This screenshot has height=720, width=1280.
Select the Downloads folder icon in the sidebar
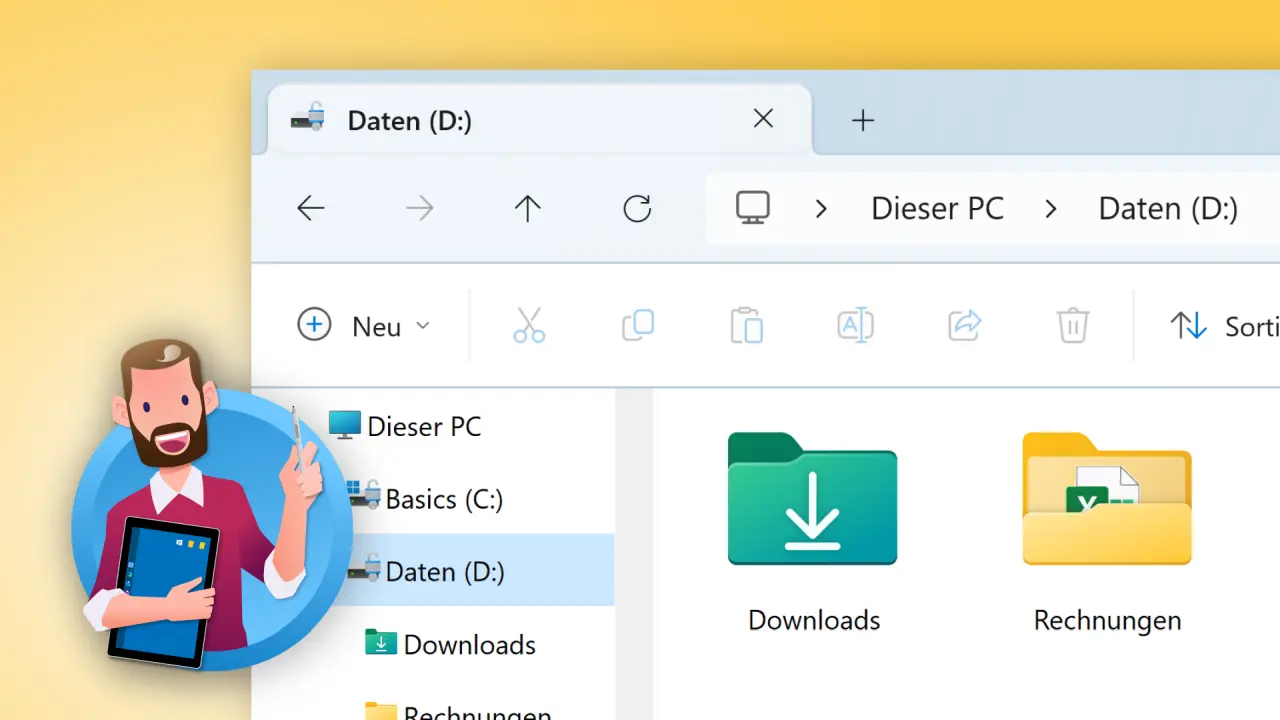381,644
